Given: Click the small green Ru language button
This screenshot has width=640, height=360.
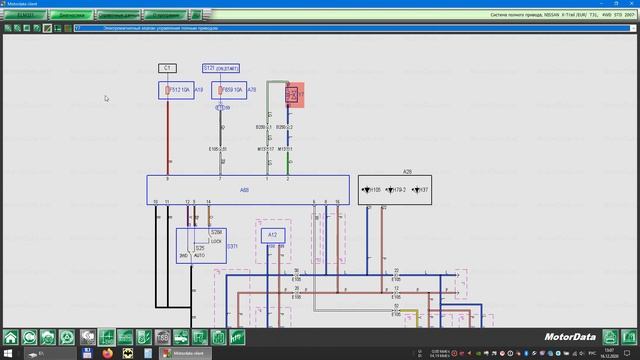Looking at the screenshot, I should tap(196, 15).
